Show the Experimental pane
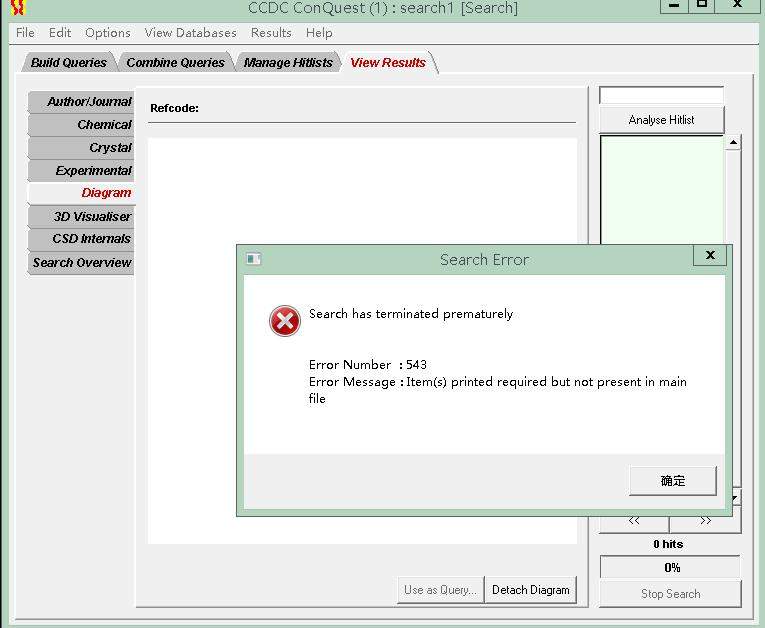This screenshot has height=628, width=765. (x=81, y=170)
